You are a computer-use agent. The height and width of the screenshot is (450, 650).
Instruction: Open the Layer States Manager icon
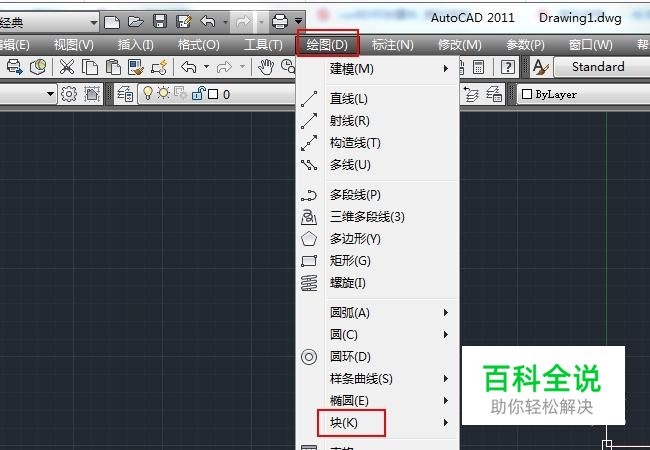coord(494,94)
